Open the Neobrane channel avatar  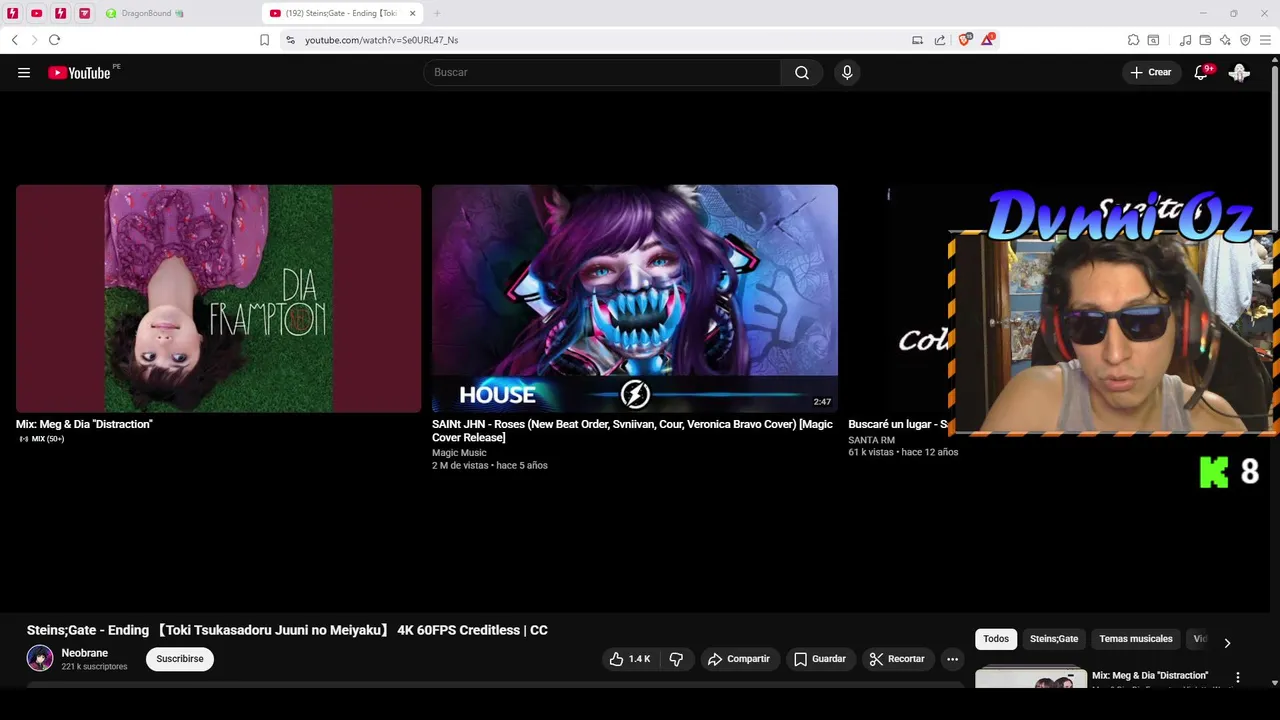[x=40, y=658]
